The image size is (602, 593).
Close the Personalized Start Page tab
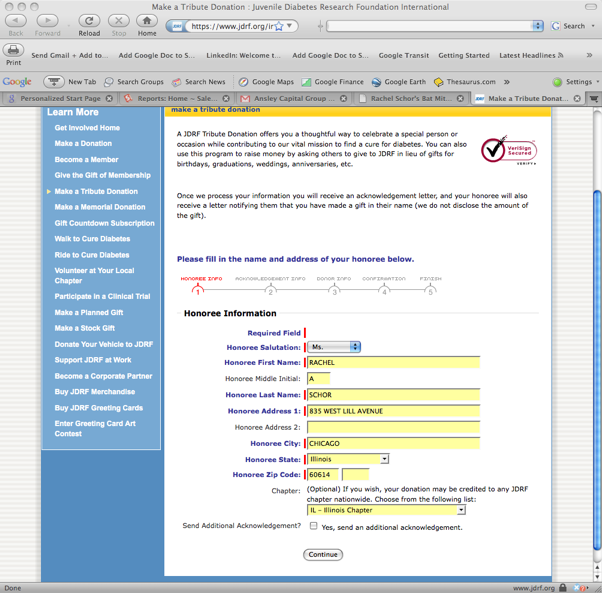pyautogui.click(x=109, y=99)
